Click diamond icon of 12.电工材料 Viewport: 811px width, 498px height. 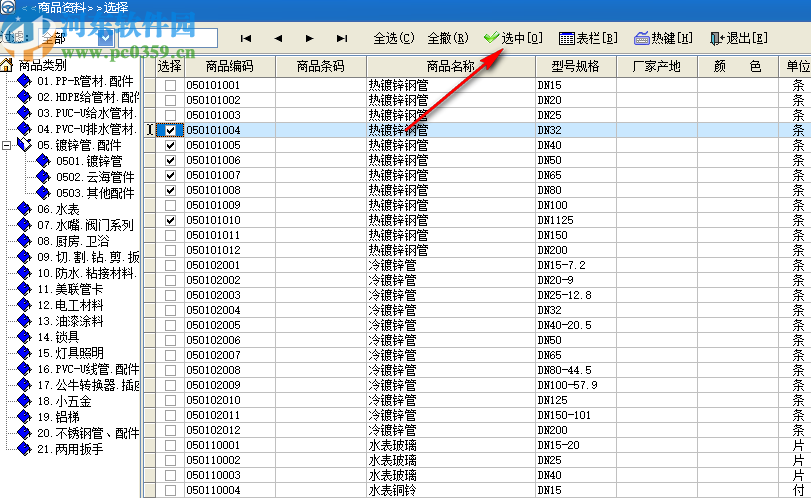24,305
